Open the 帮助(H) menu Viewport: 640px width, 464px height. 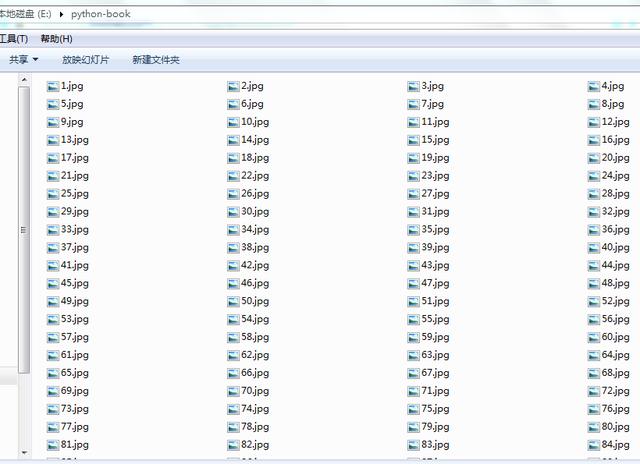[56, 39]
